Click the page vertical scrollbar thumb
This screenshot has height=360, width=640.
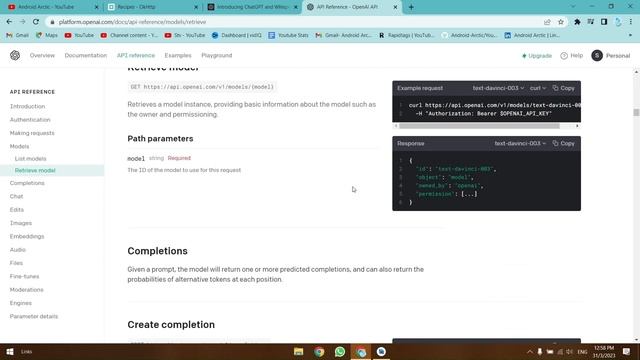636,112
